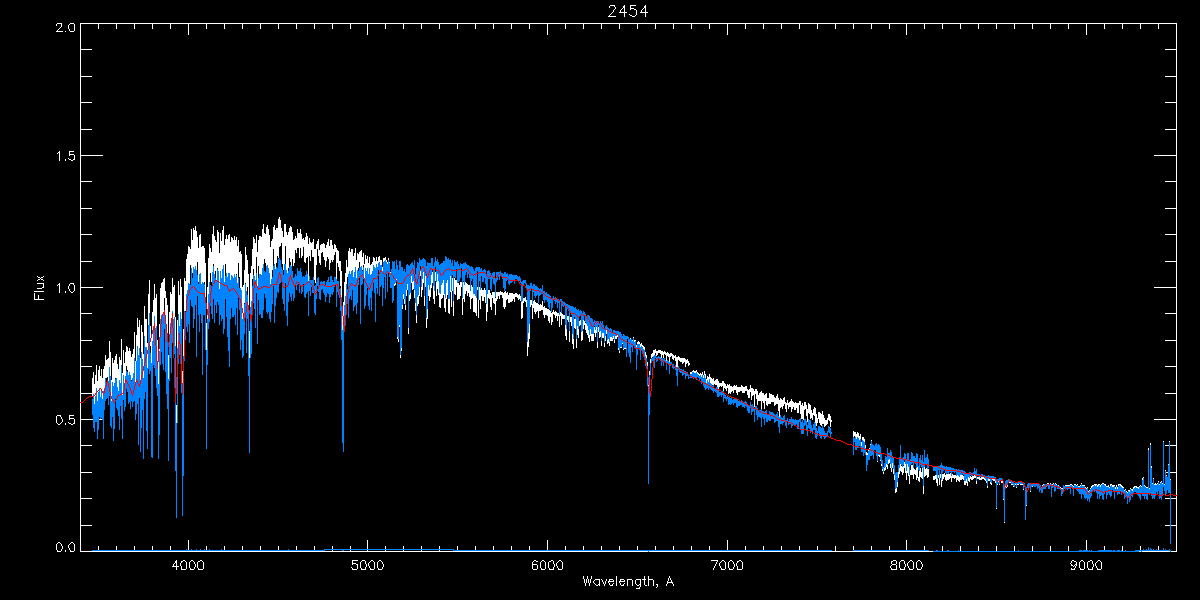Click the 0.0 flux tick label
The height and width of the screenshot is (600, 1200).
tap(63, 546)
